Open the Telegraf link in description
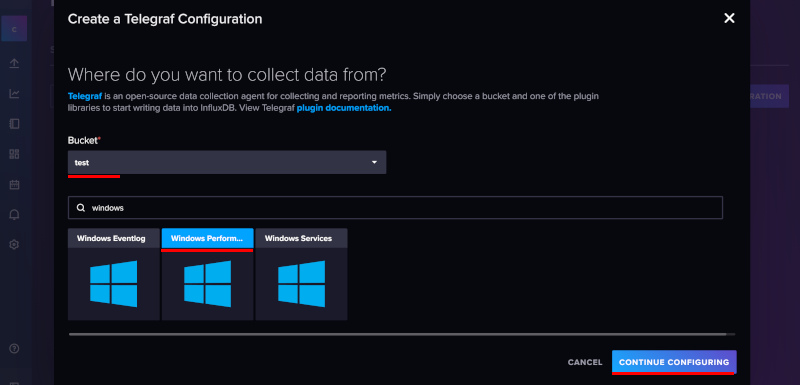 [85, 96]
